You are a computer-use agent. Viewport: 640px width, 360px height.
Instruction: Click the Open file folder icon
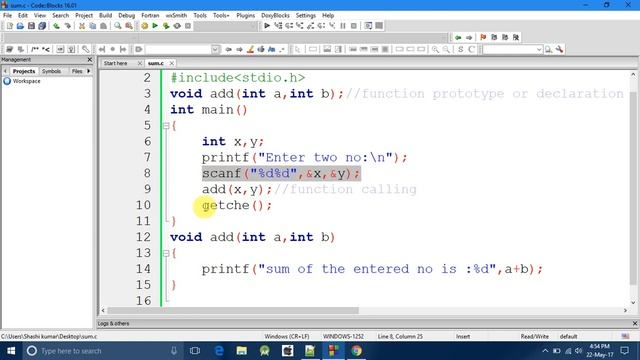20,26
